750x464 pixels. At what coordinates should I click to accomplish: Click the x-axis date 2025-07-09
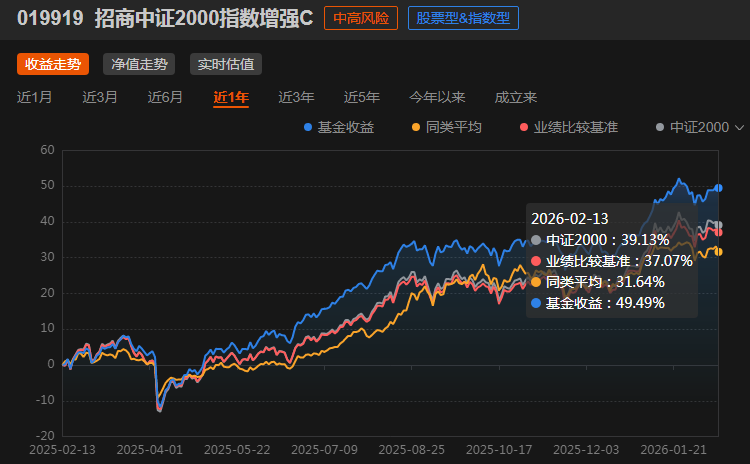coord(324,450)
